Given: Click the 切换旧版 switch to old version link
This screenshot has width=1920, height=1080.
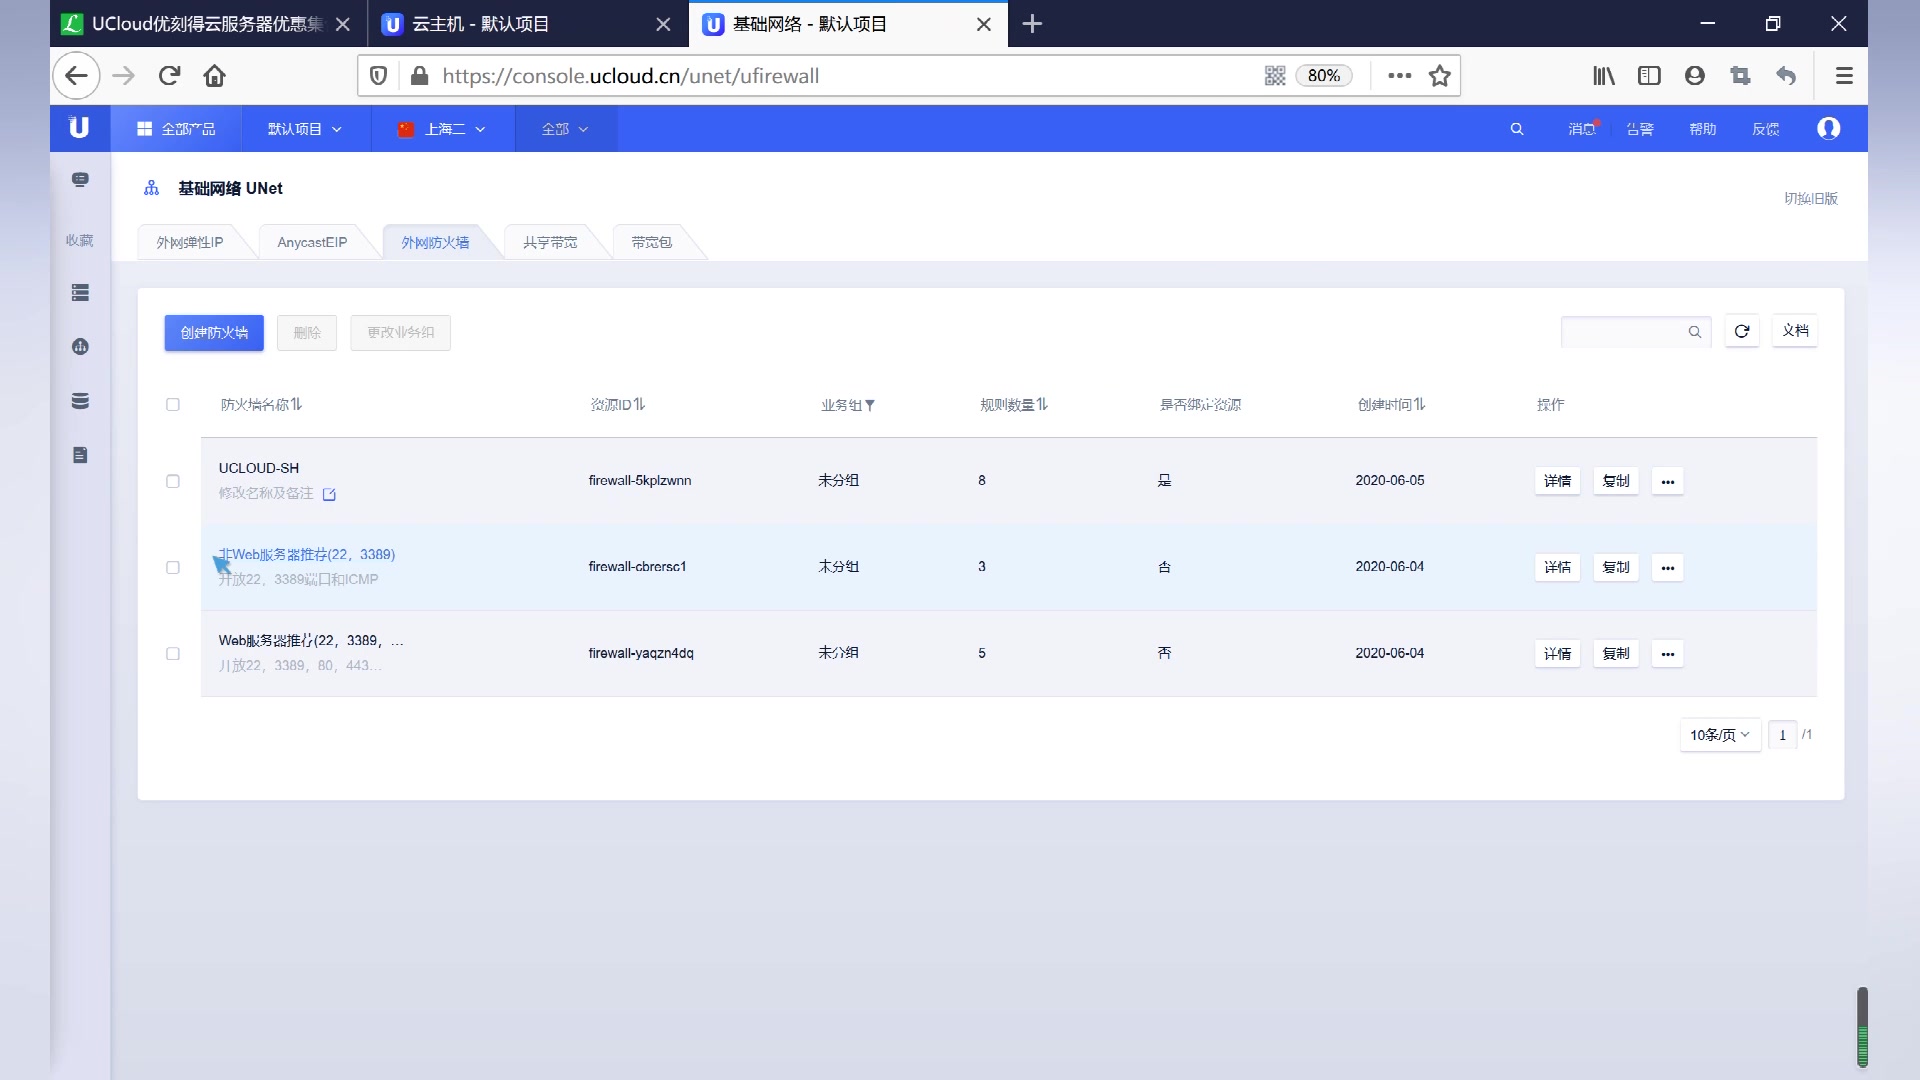Looking at the screenshot, I should pos(1811,198).
